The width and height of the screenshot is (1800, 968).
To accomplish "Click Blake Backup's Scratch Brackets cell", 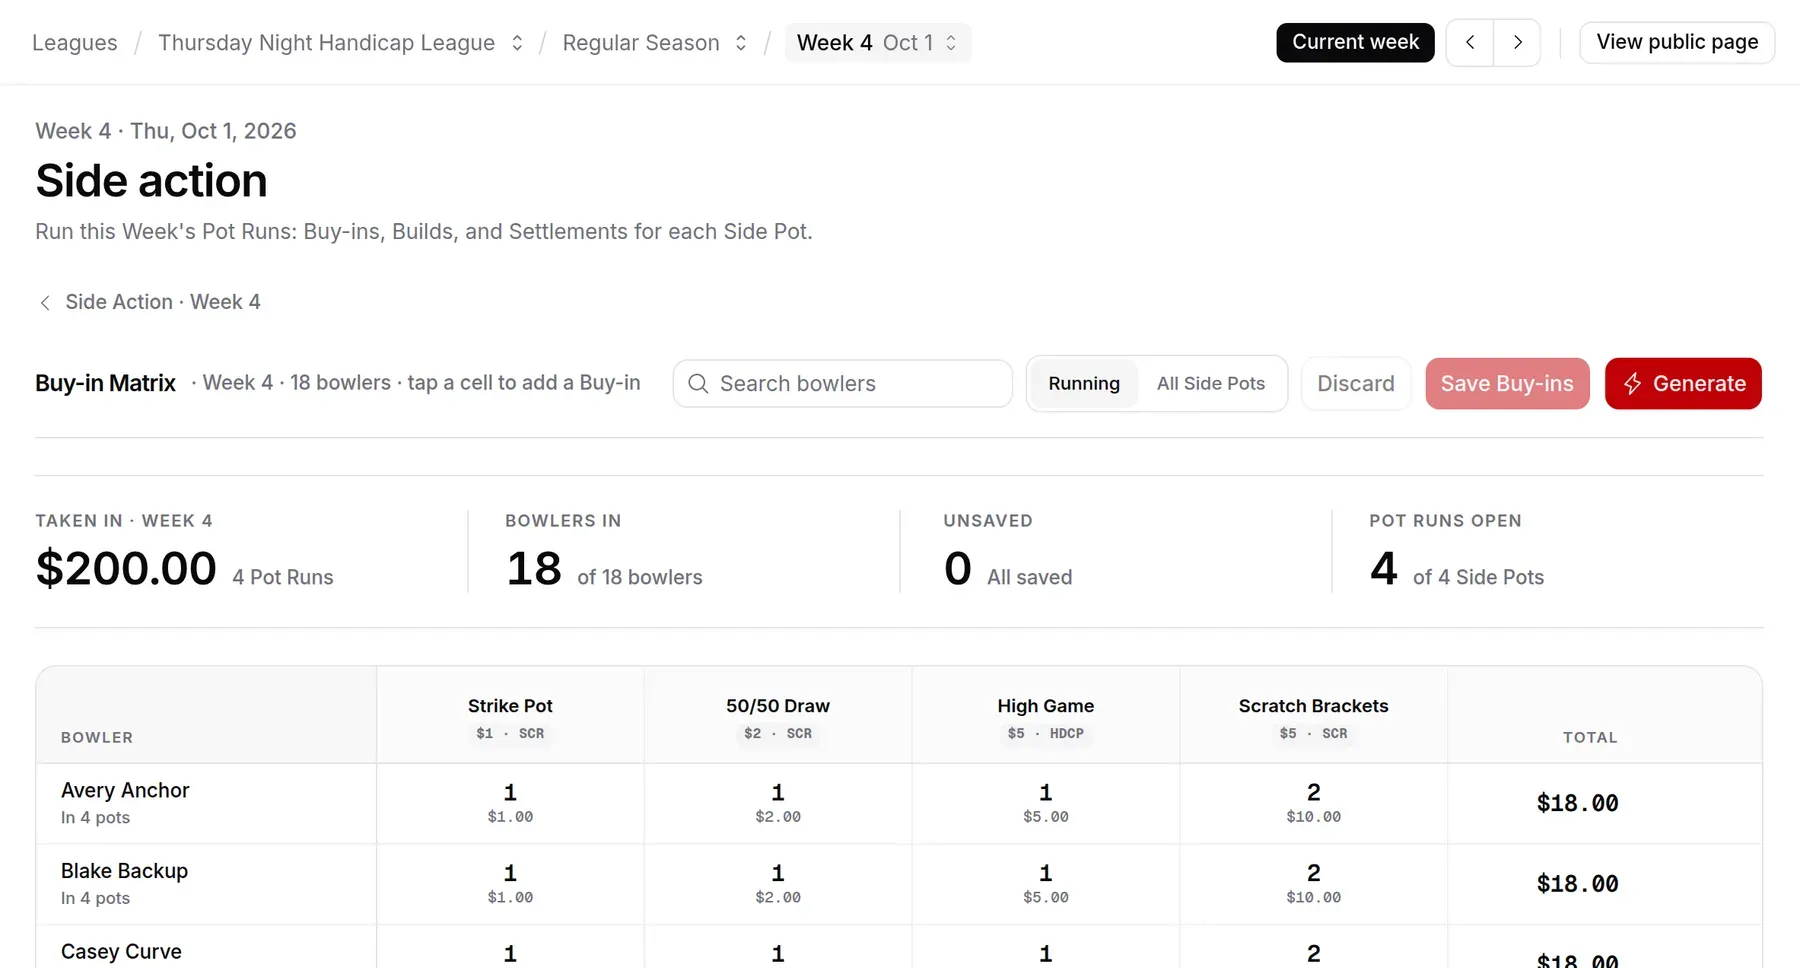I will (1314, 885).
